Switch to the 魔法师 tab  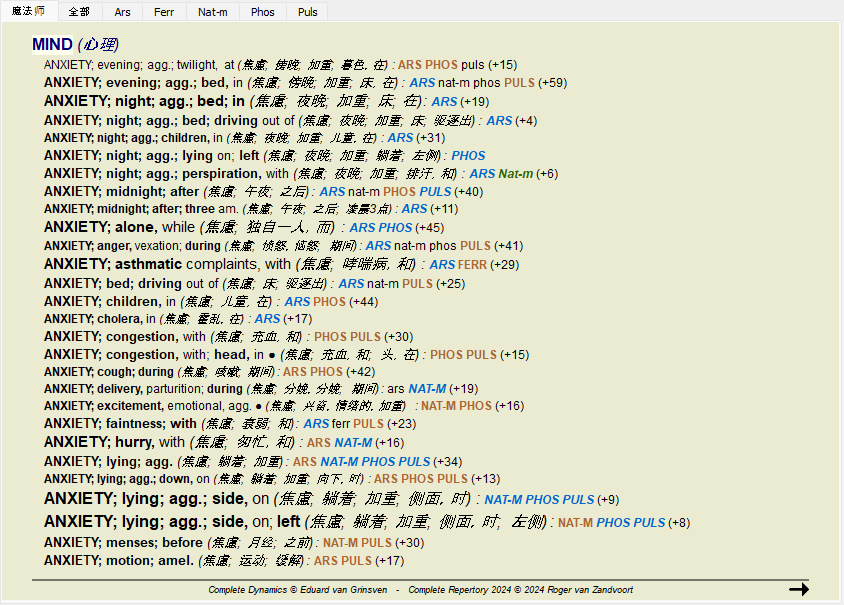(x=28, y=12)
